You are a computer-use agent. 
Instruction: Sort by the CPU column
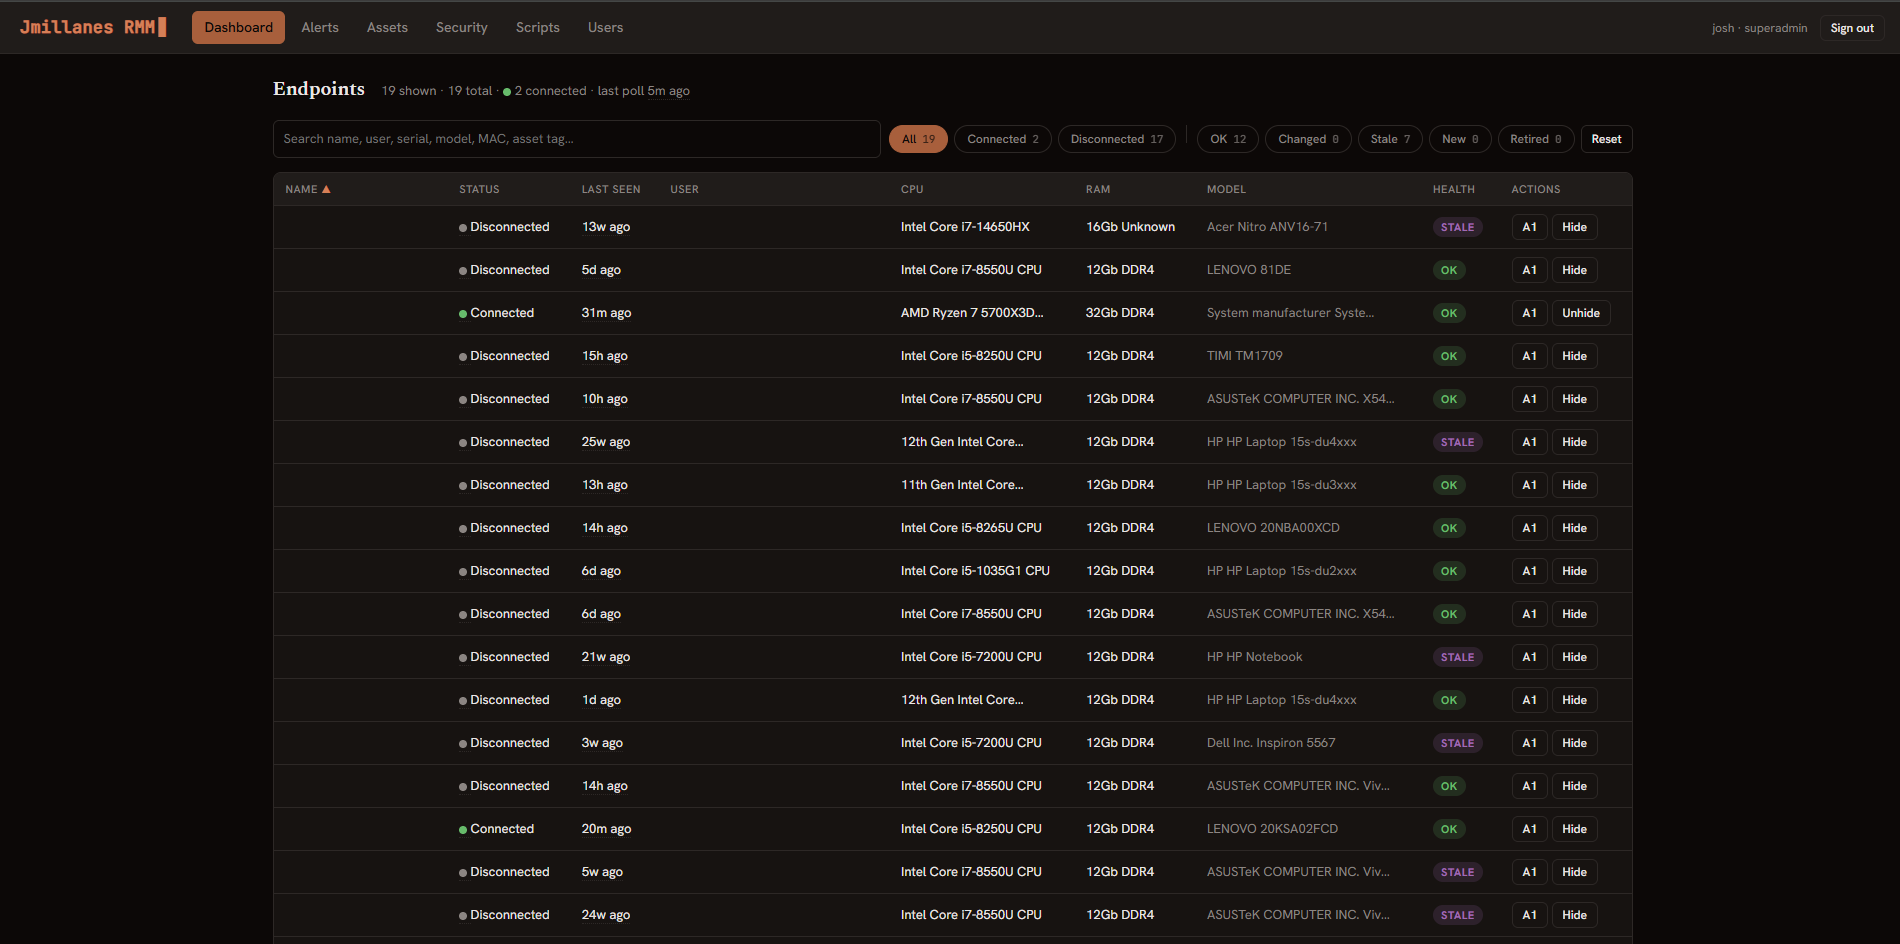pos(912,189)
